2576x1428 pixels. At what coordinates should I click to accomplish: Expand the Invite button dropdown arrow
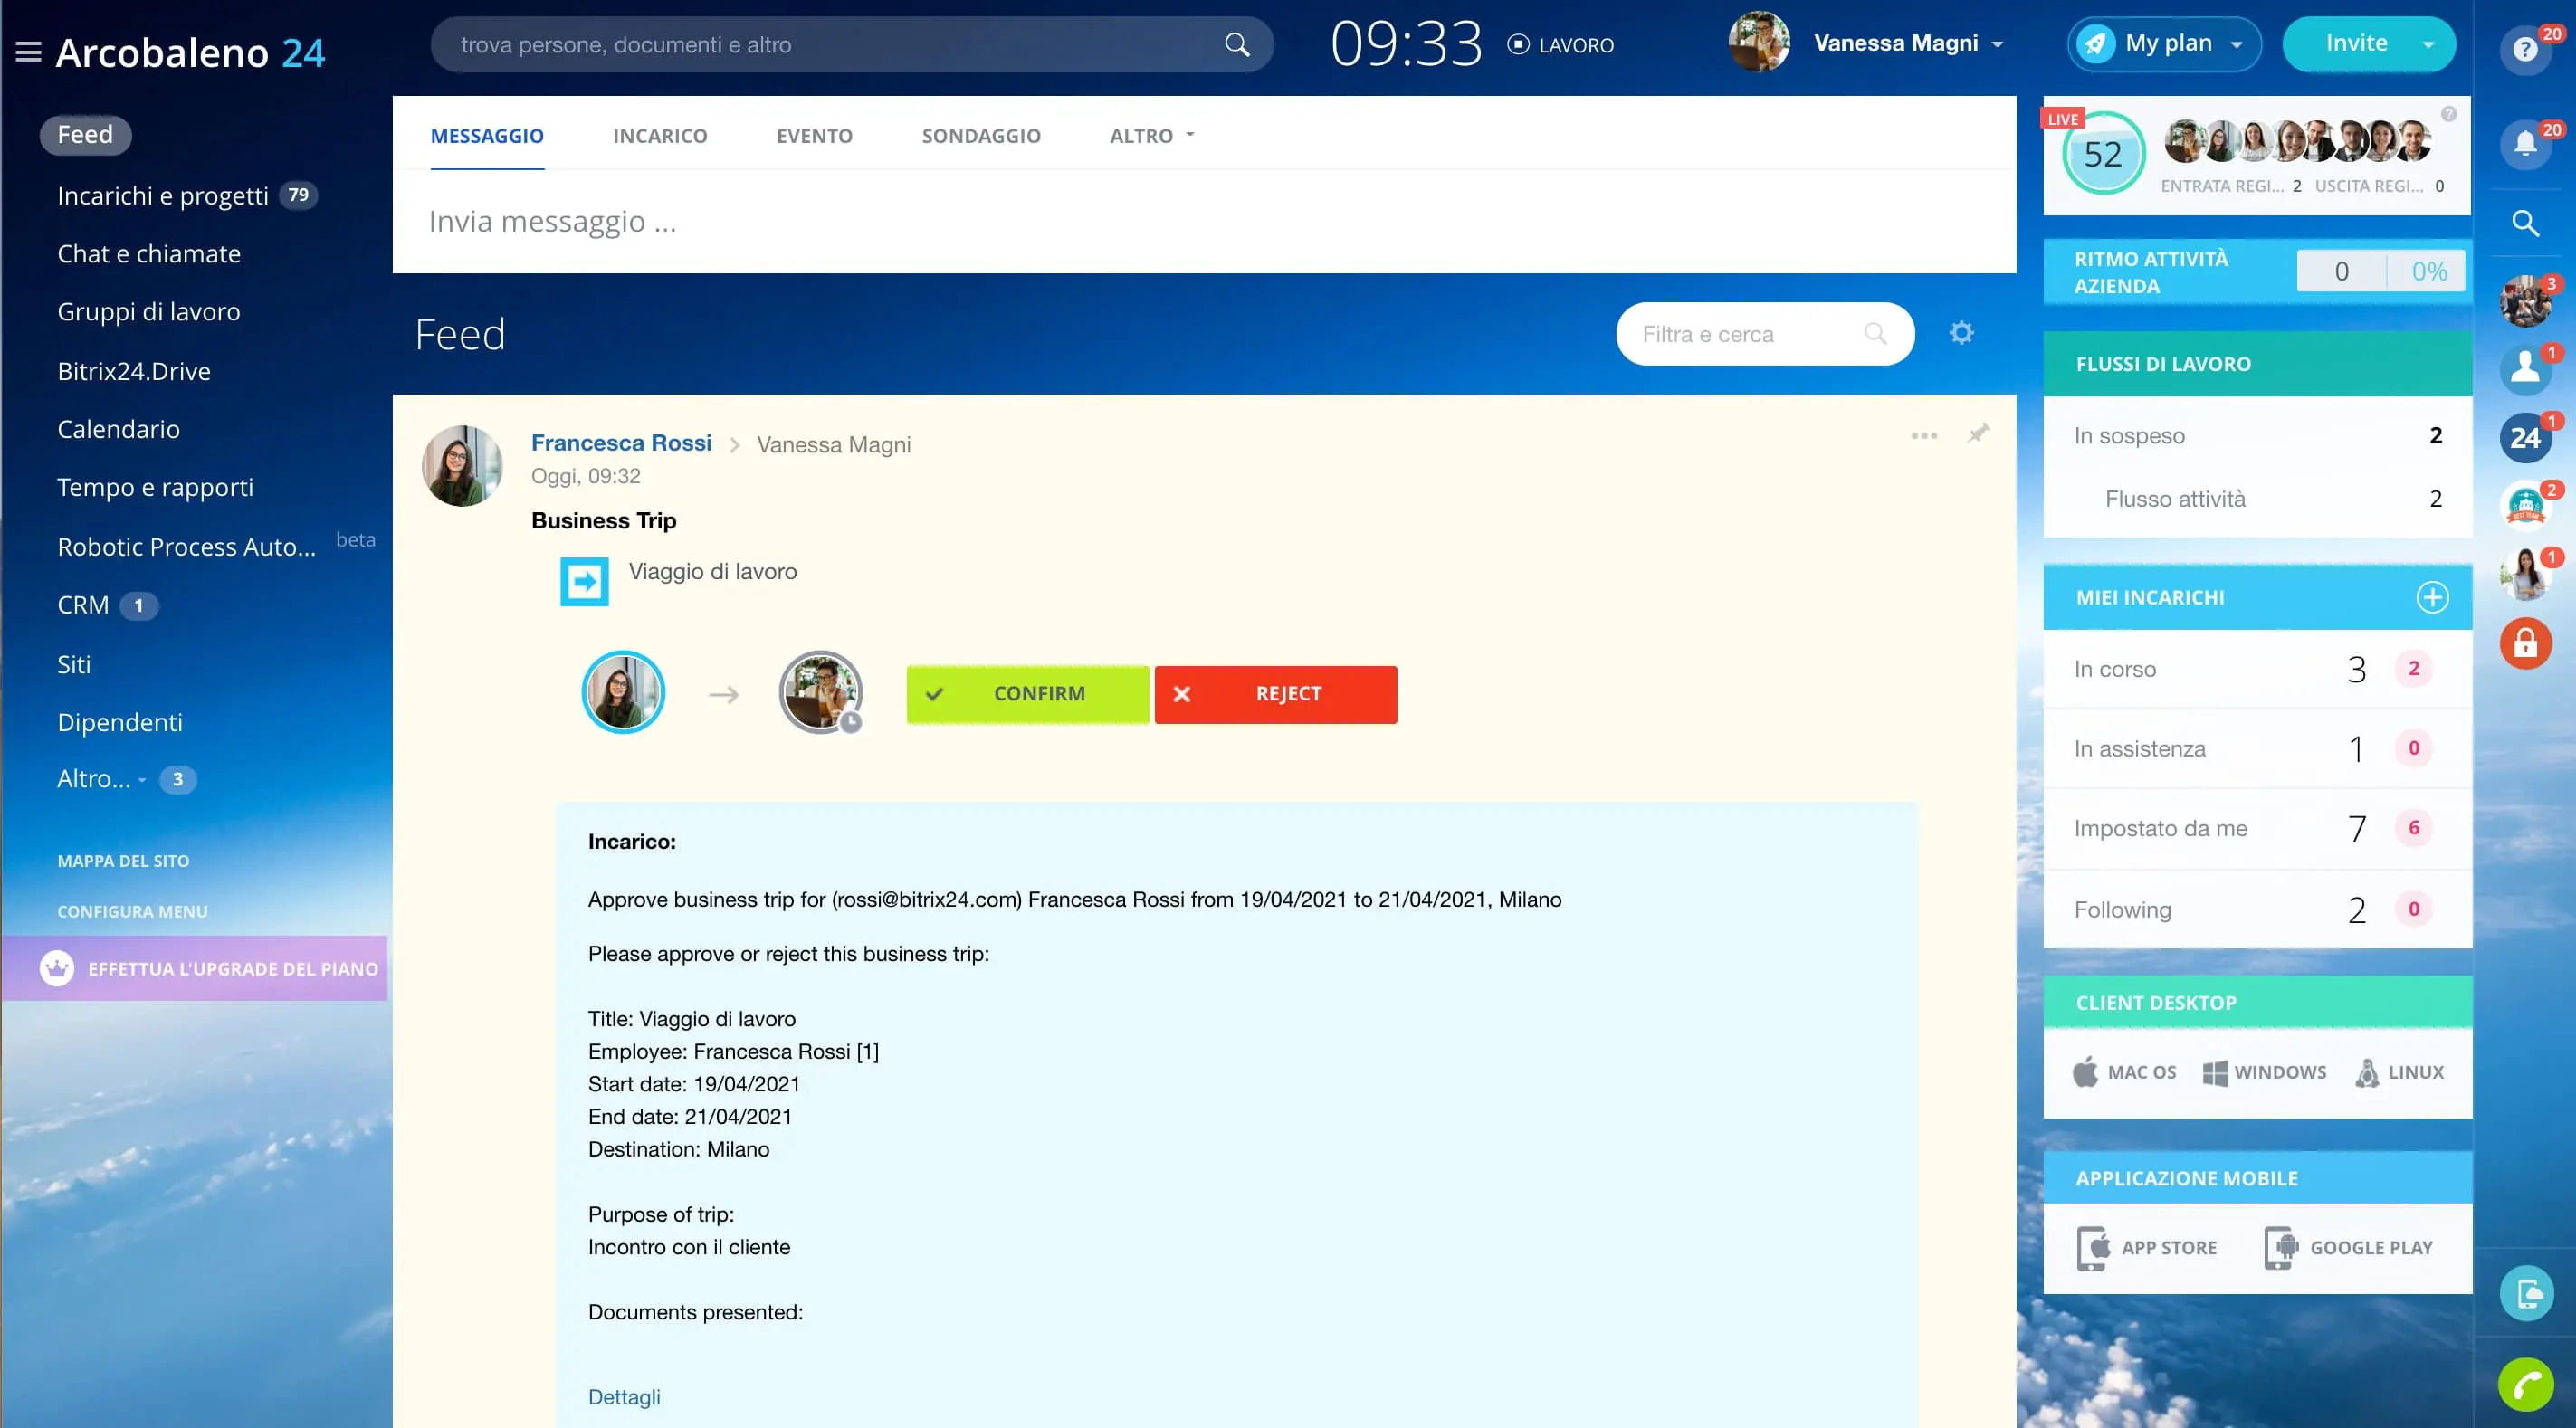pyautogui.click(x=2428, y=45)
